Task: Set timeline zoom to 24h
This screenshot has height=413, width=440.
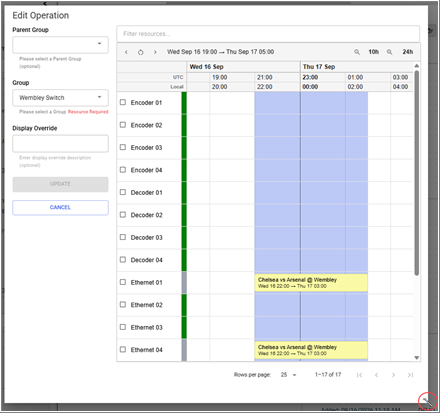Action: (407, 52)
